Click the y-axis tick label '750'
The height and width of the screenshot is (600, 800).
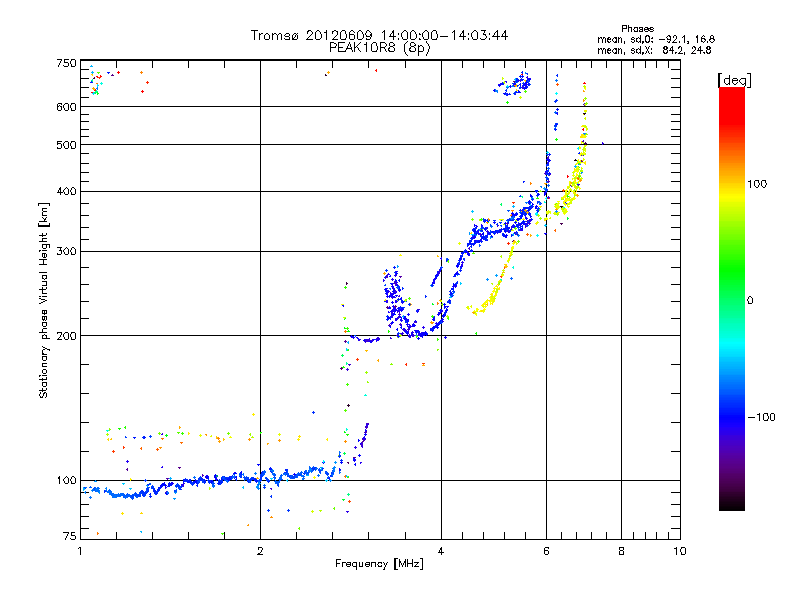pos(67,63)
